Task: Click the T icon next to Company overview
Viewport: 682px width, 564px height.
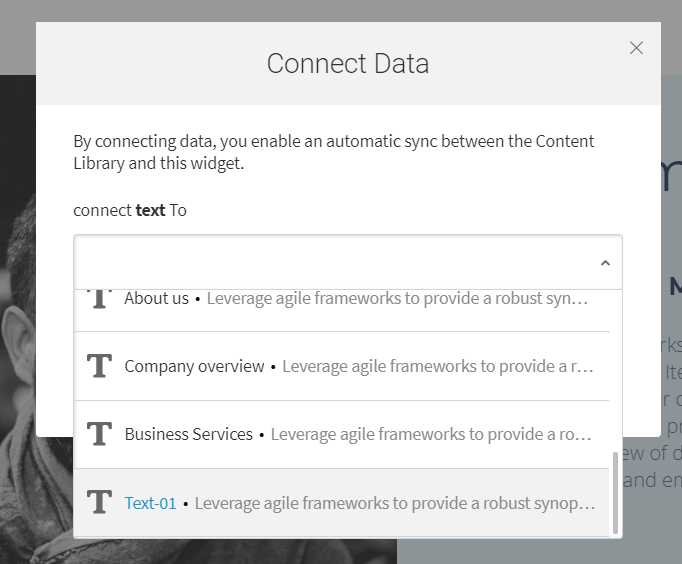Action: click(x=100, y=366)
